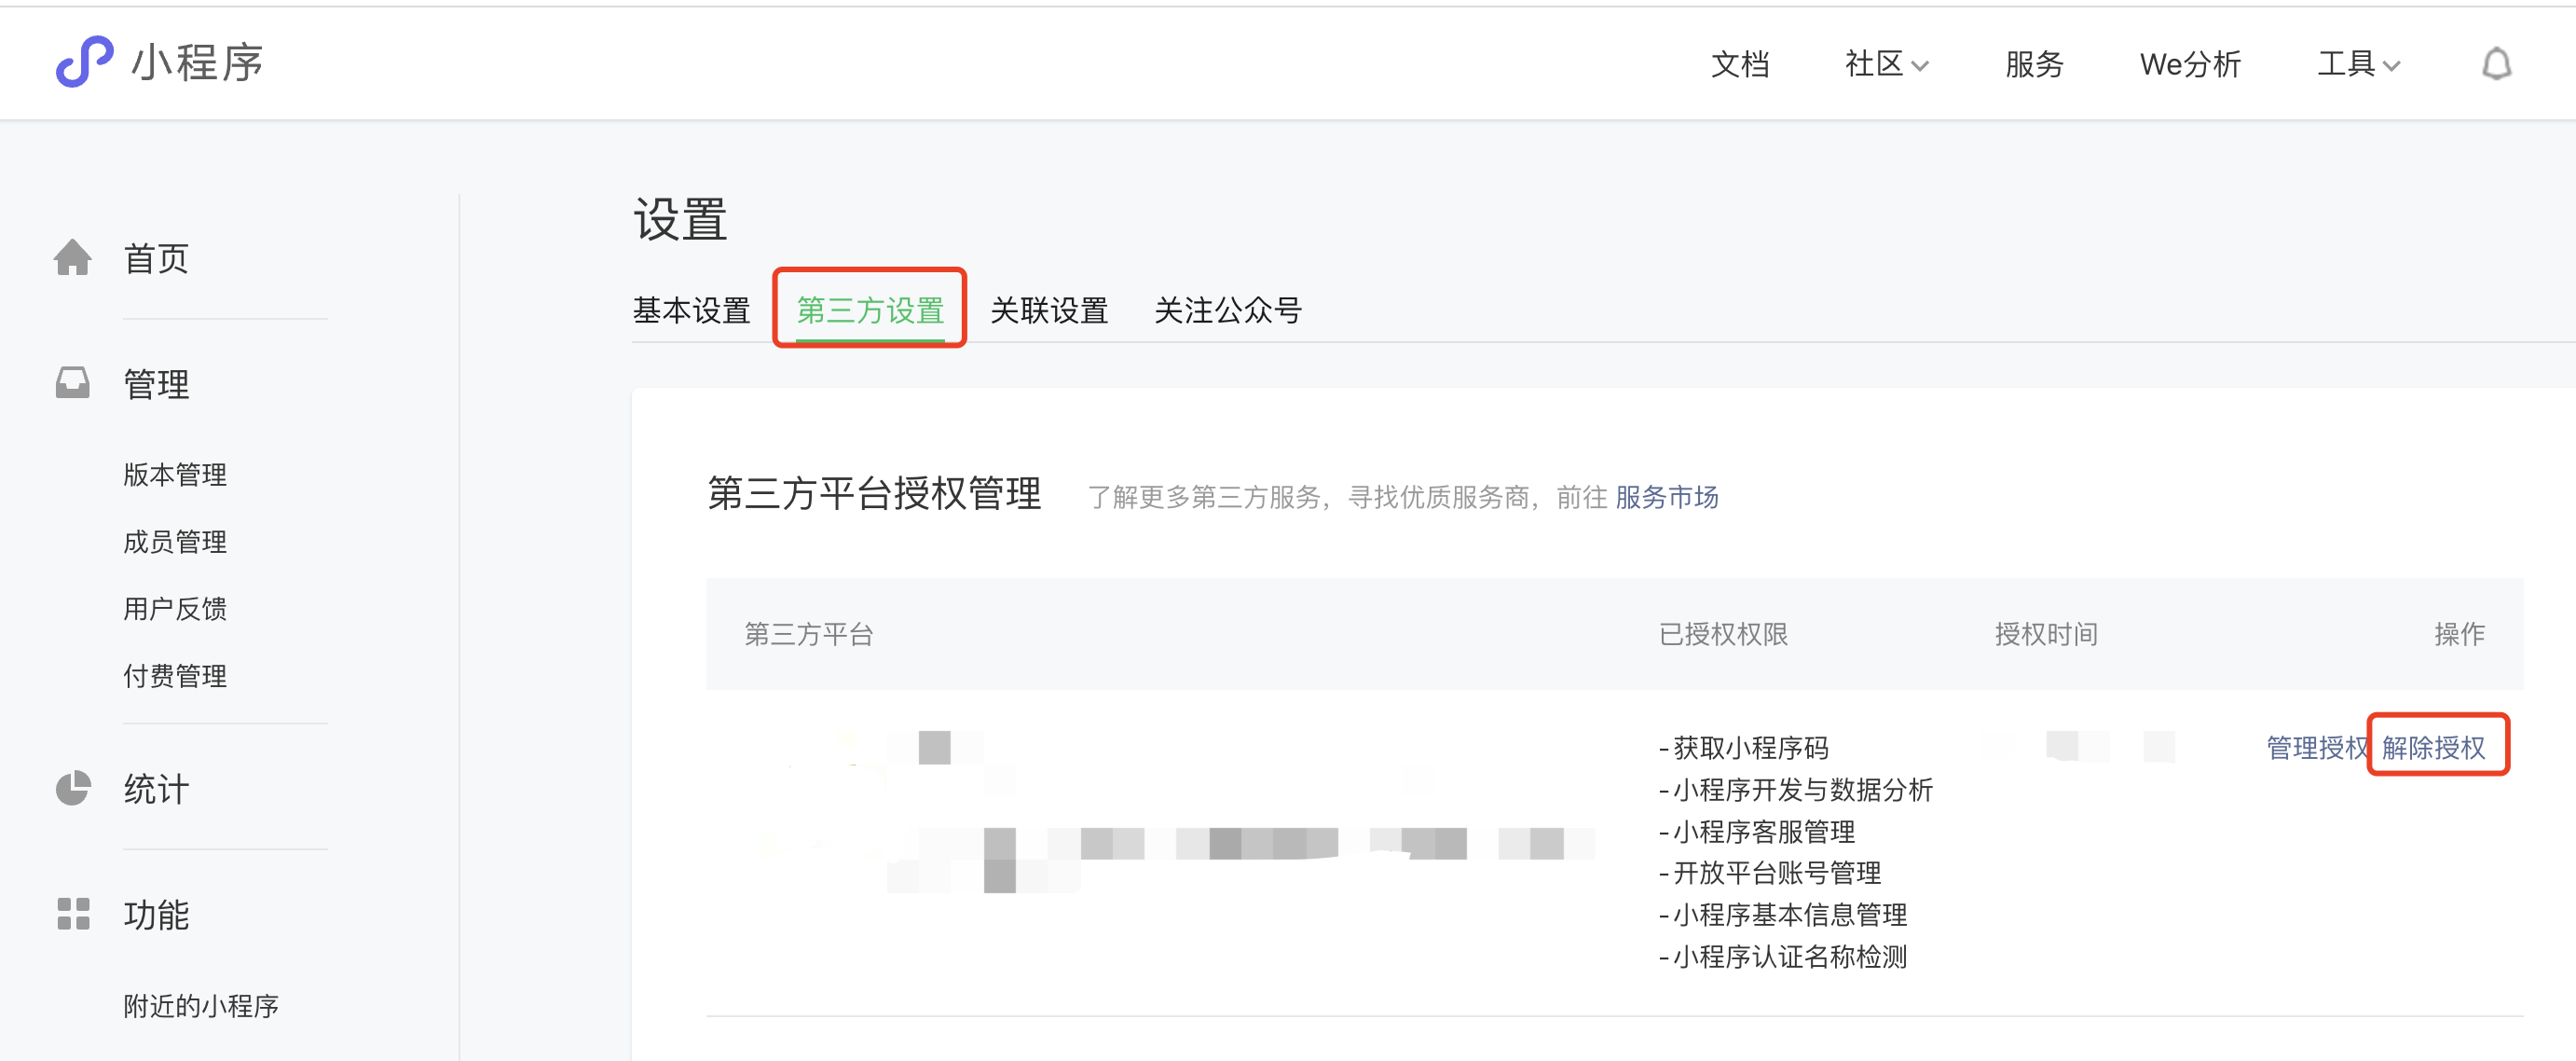Screen dimensions: 2576x1061
Task: Go to 成员管理 in sidebar
Action: [x=175, y=541]
